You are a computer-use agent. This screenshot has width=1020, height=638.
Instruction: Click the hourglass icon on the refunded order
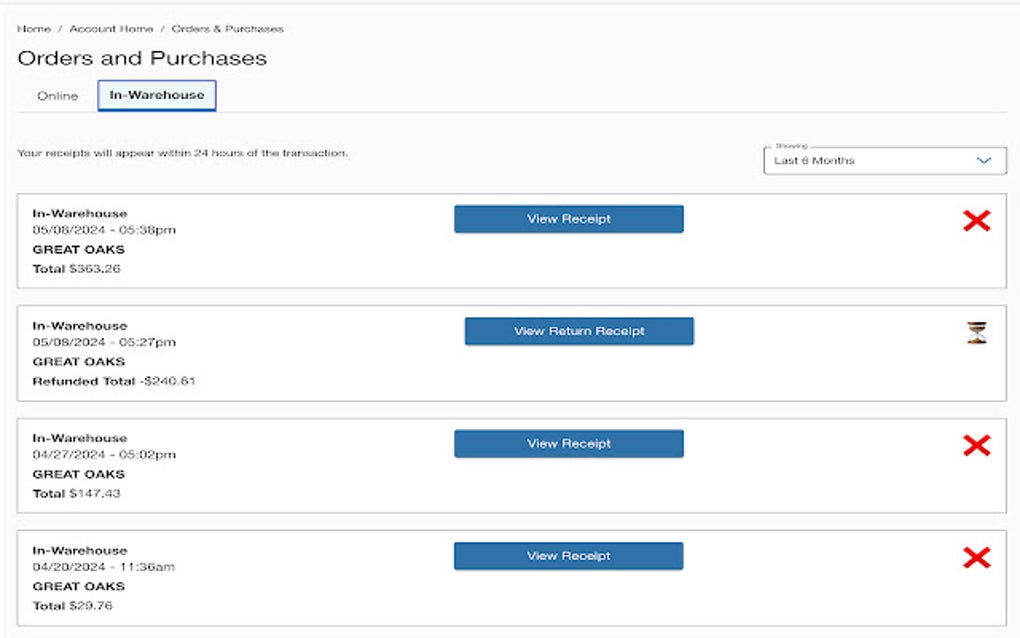(x=976, y=333)
